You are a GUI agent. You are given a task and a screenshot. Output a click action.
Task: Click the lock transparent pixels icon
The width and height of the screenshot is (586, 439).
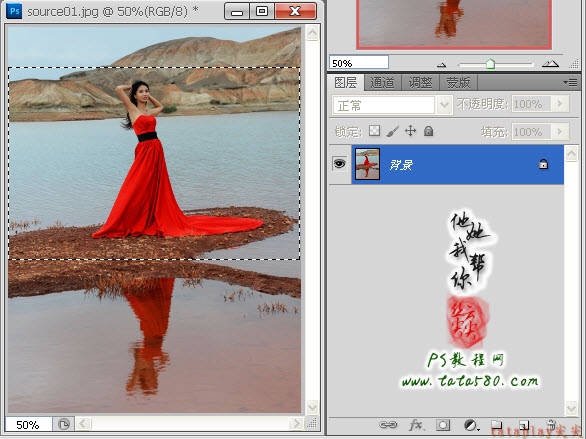[x=374, y=131]
